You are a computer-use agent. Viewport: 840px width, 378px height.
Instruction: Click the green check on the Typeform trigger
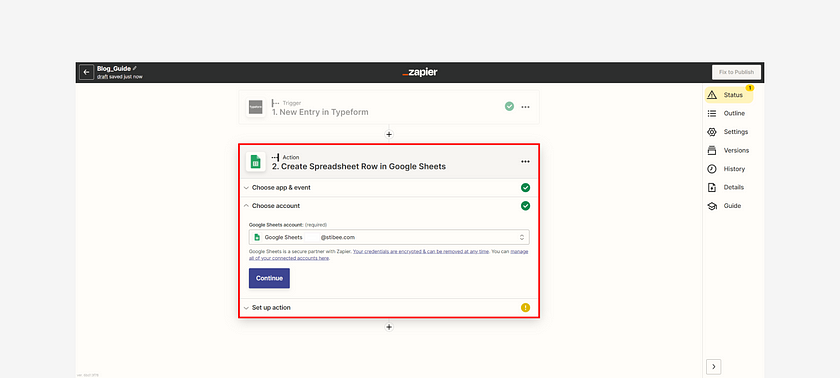click(x=509, y=107)
